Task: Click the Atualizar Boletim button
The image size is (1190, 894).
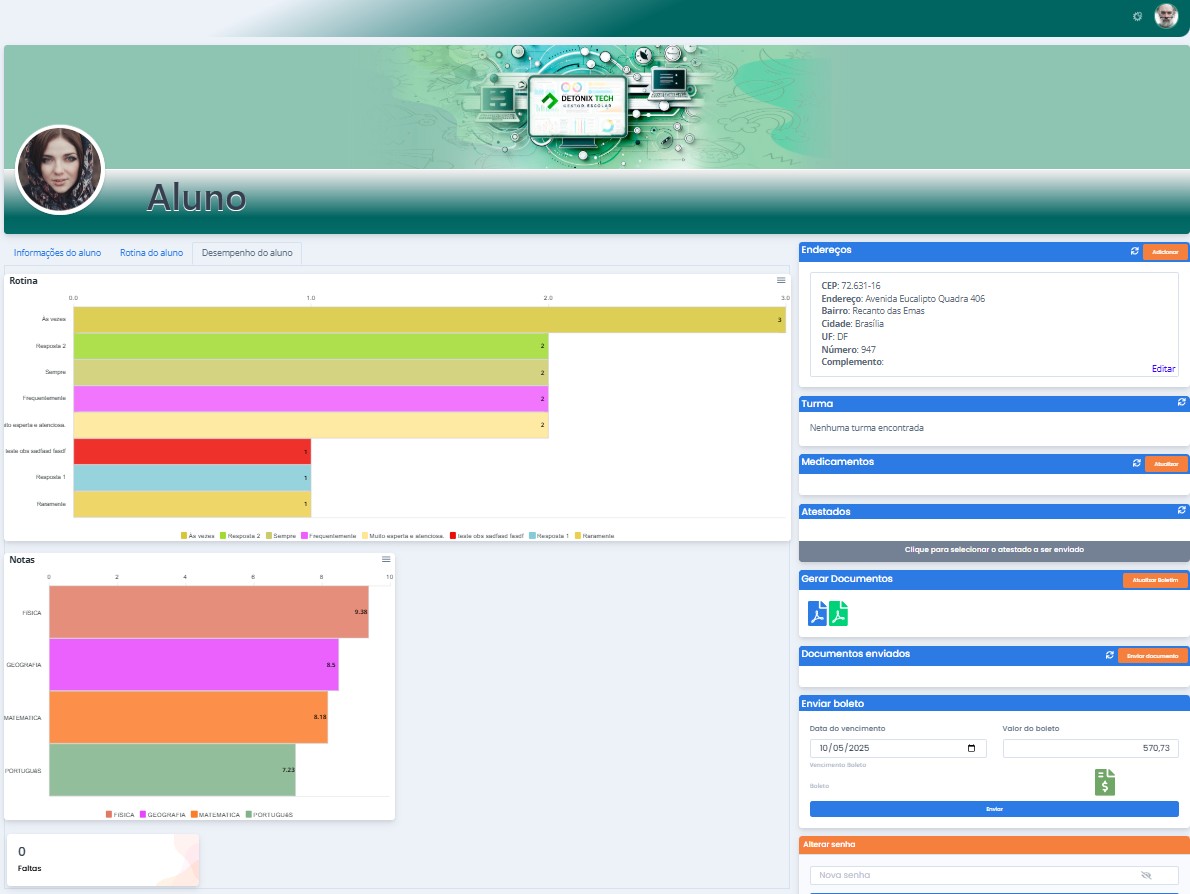Action: pyautogui.click(x=1155, y=581)
